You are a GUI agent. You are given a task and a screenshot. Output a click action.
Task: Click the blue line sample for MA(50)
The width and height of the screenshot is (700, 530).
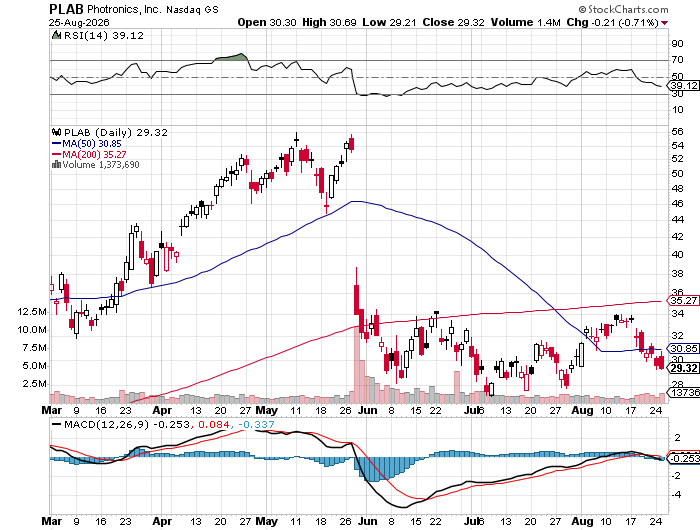tap(57, 143)
